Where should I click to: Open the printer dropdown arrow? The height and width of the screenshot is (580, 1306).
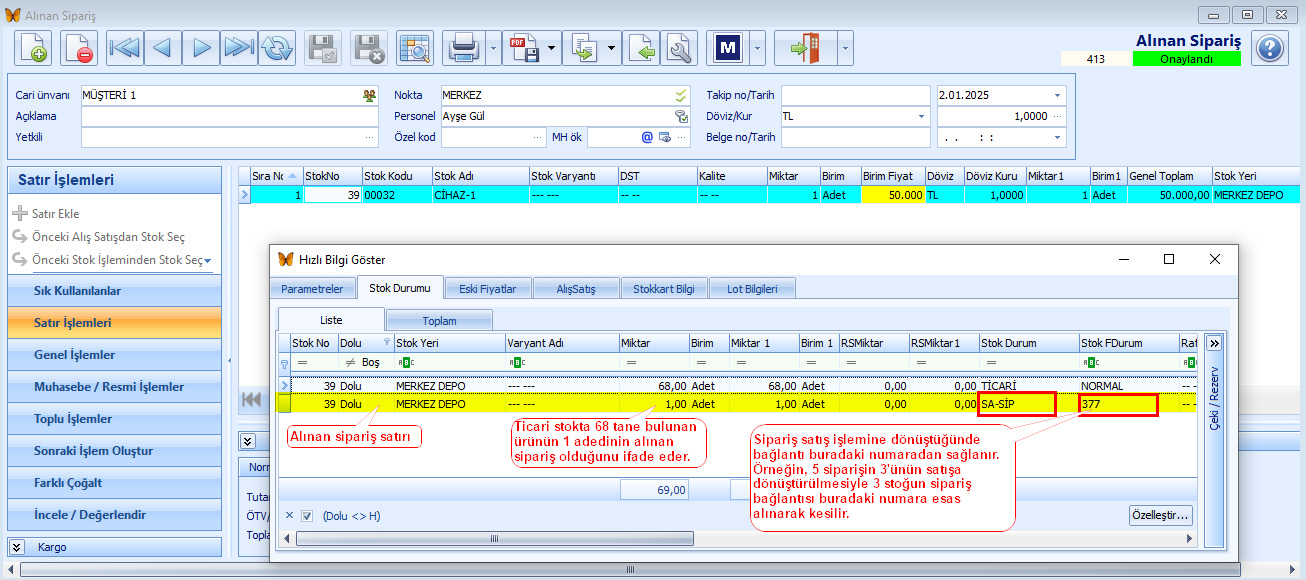click(493, 48)
